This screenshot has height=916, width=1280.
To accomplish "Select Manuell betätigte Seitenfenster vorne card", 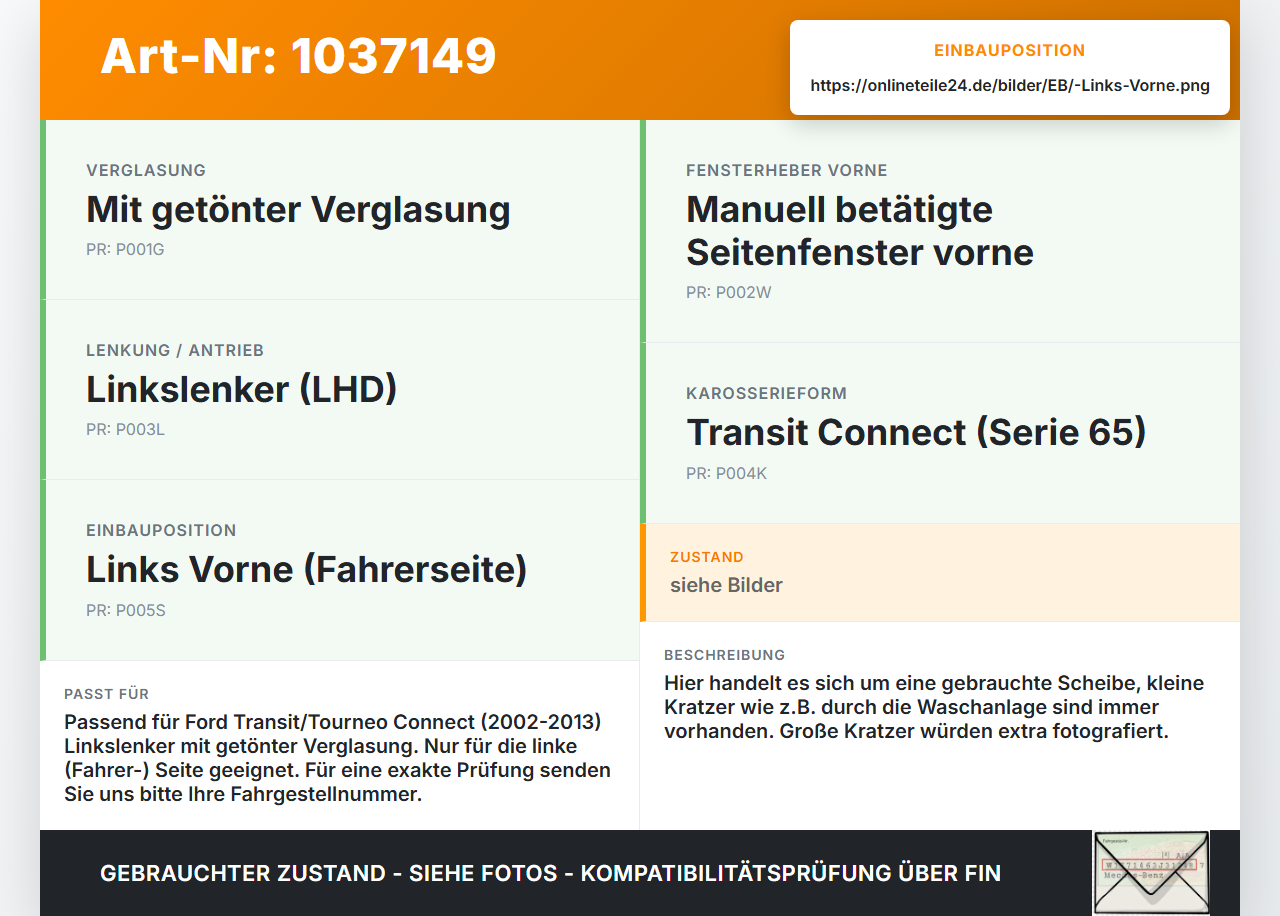I will coord(940,231).
